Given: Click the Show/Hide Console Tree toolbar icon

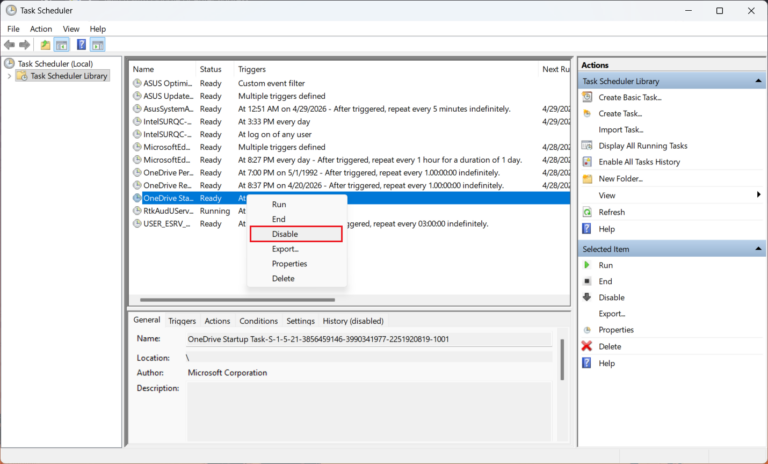Looking at the screenshot, I should (x=62, y=45).
